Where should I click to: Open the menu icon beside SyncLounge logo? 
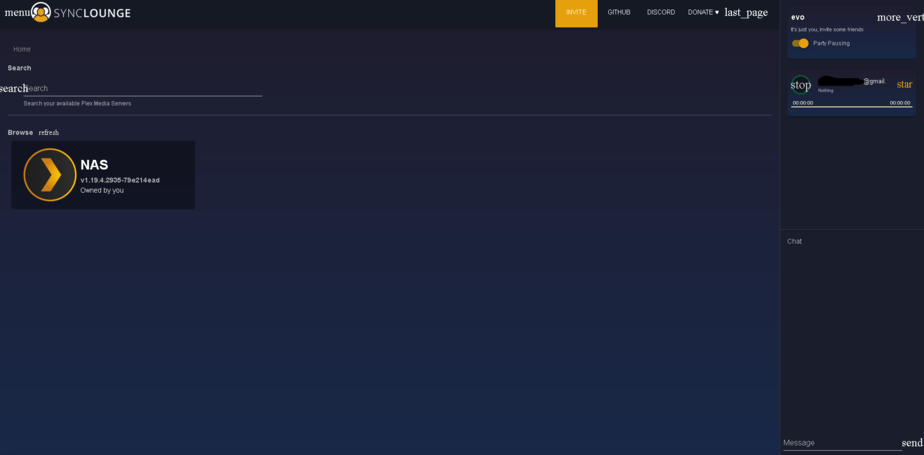click(16, 13)
